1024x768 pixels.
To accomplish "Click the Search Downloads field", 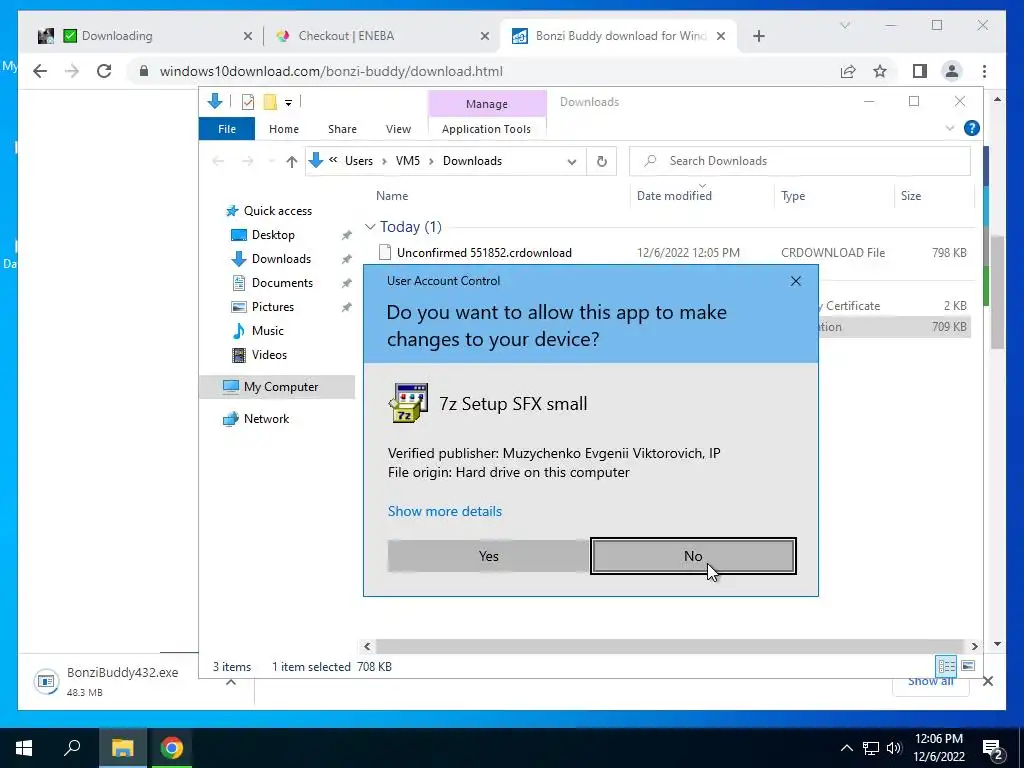I will coord(799,161).
